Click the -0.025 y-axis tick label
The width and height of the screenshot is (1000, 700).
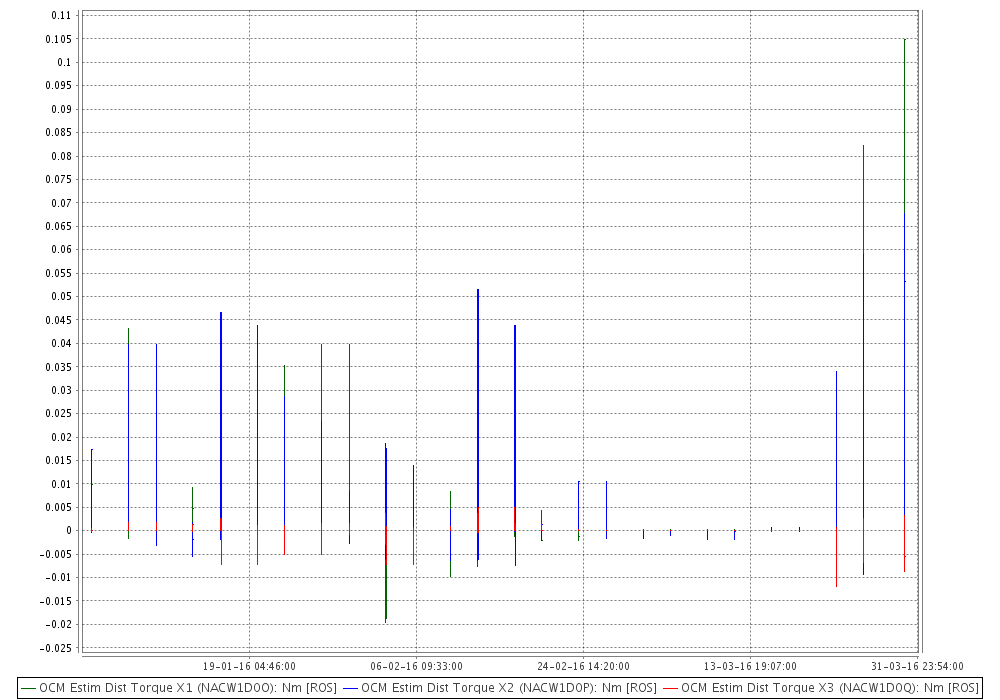(56, 648)
